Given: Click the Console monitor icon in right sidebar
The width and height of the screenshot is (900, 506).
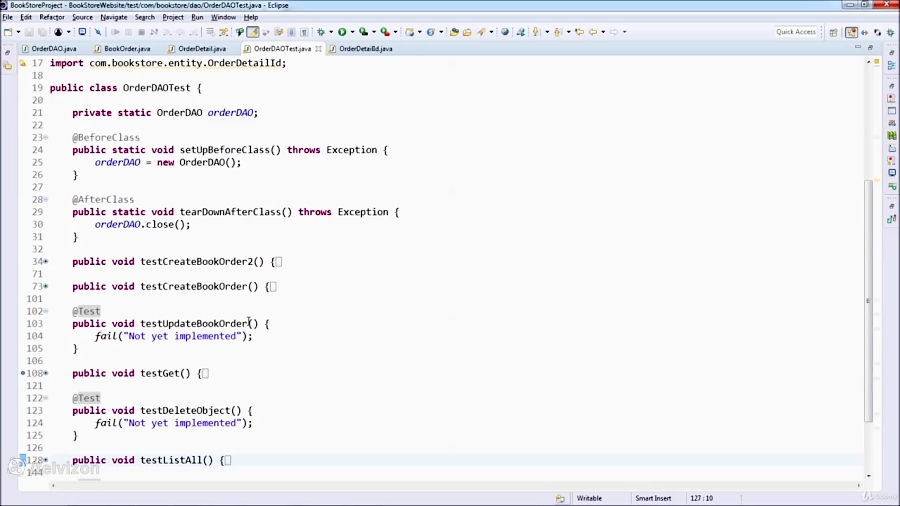Looking at the screenshot, I should click(x=891, y=173).
